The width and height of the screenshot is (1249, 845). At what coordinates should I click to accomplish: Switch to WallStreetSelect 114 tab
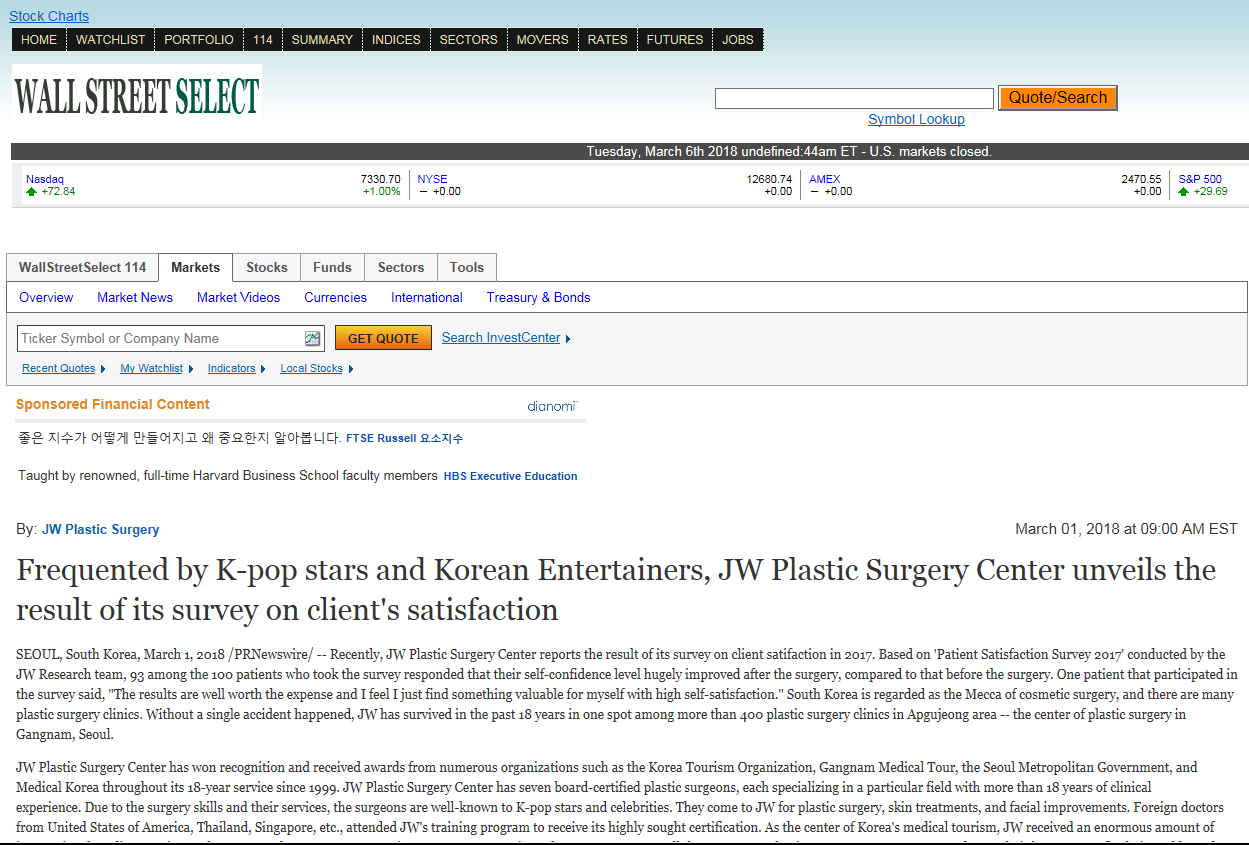(x=82, y=268)
